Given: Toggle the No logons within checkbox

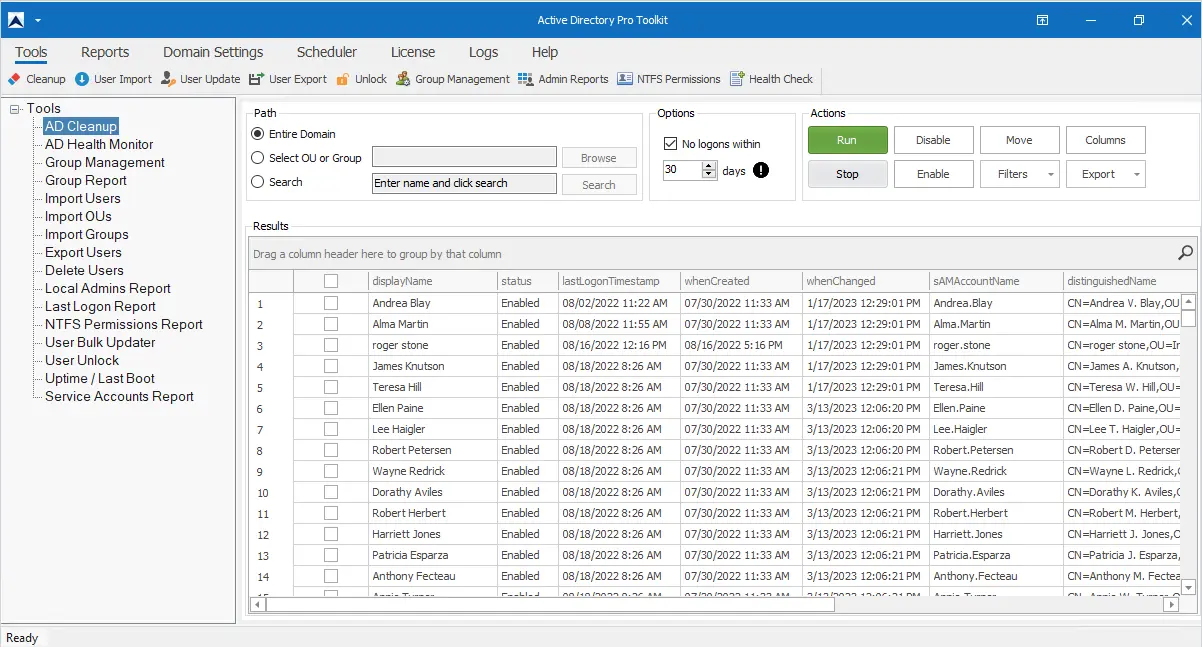Looking at the screenshot, I should click(x=671, y=144).
